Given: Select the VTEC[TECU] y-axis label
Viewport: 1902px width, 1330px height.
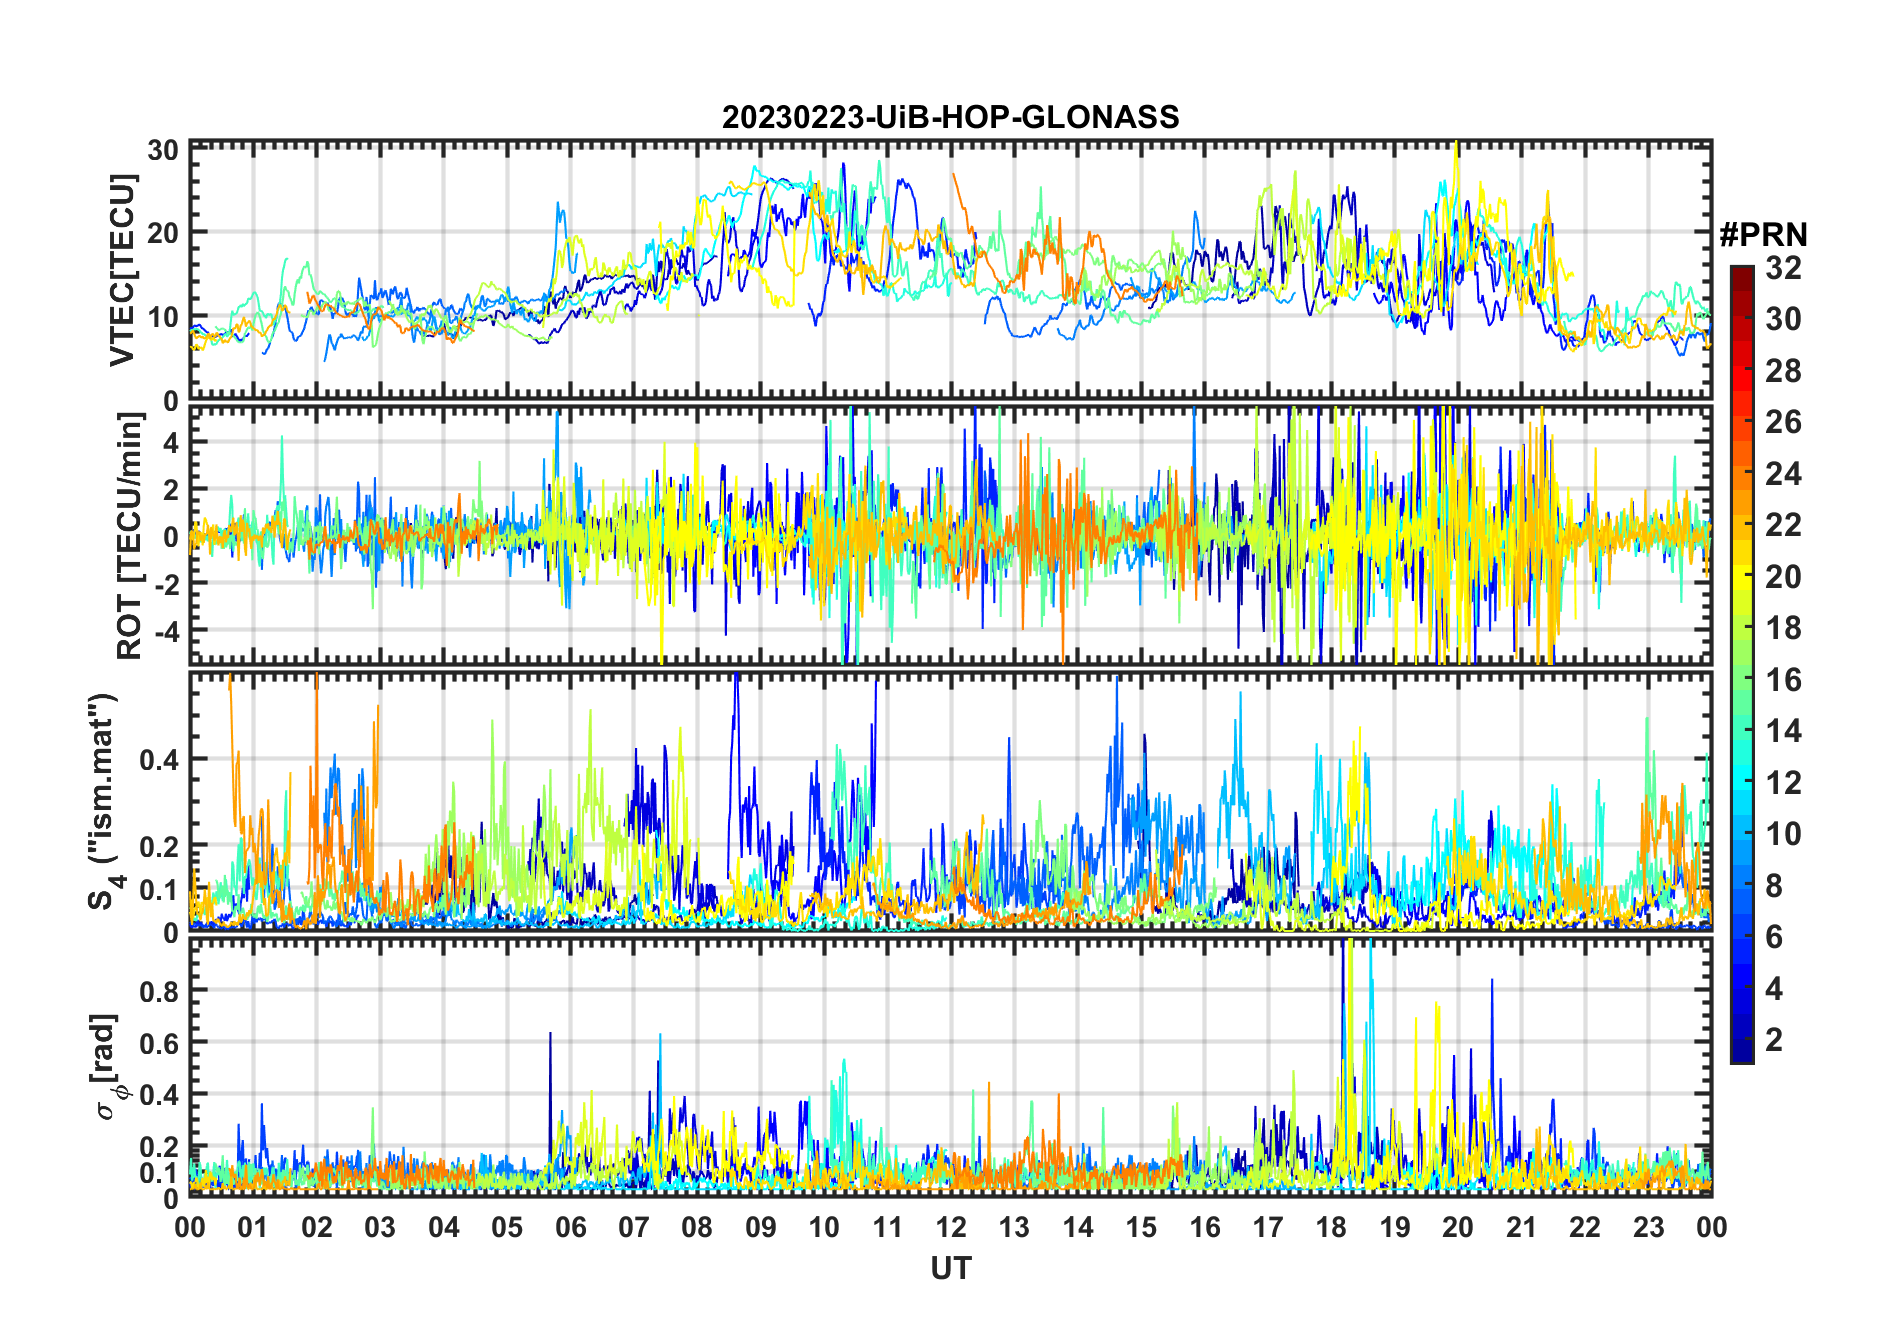Looking at the screenshot, I should (x=122, y=270).
